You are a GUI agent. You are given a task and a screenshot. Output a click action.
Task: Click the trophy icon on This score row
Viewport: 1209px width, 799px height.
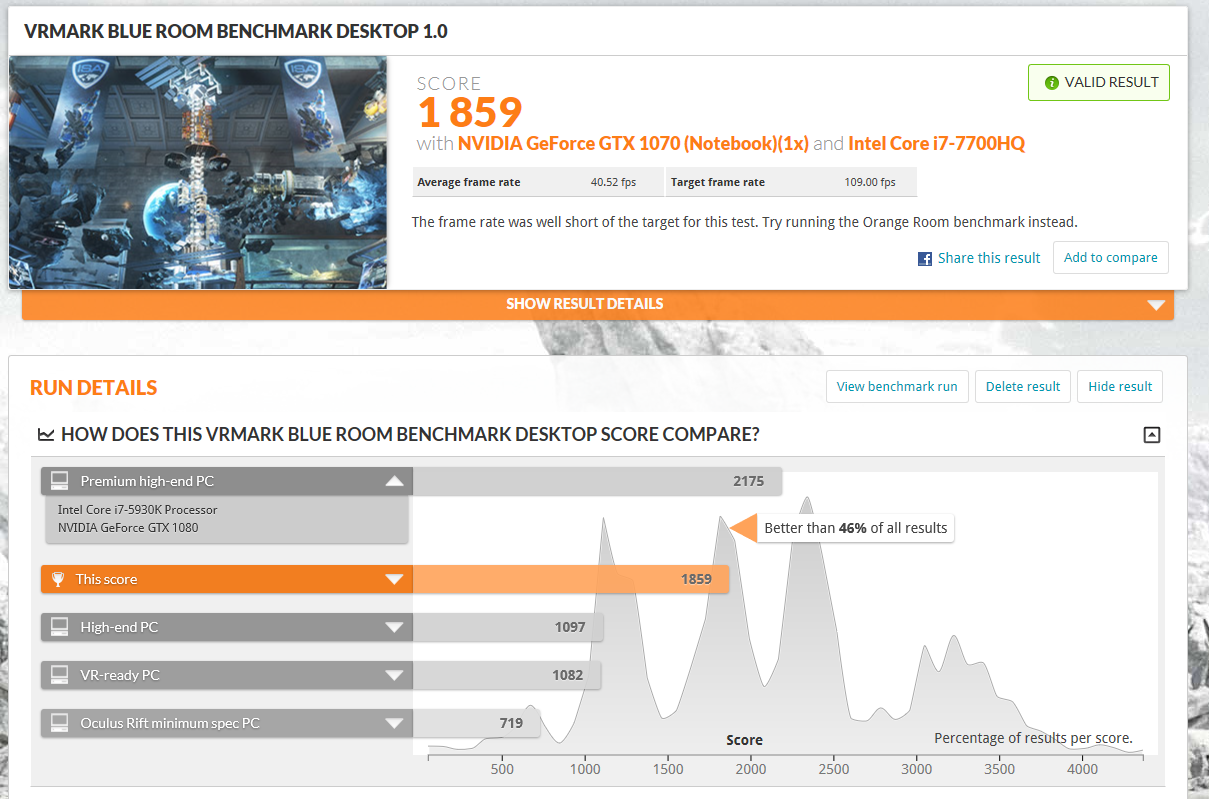tap(59, 579)
